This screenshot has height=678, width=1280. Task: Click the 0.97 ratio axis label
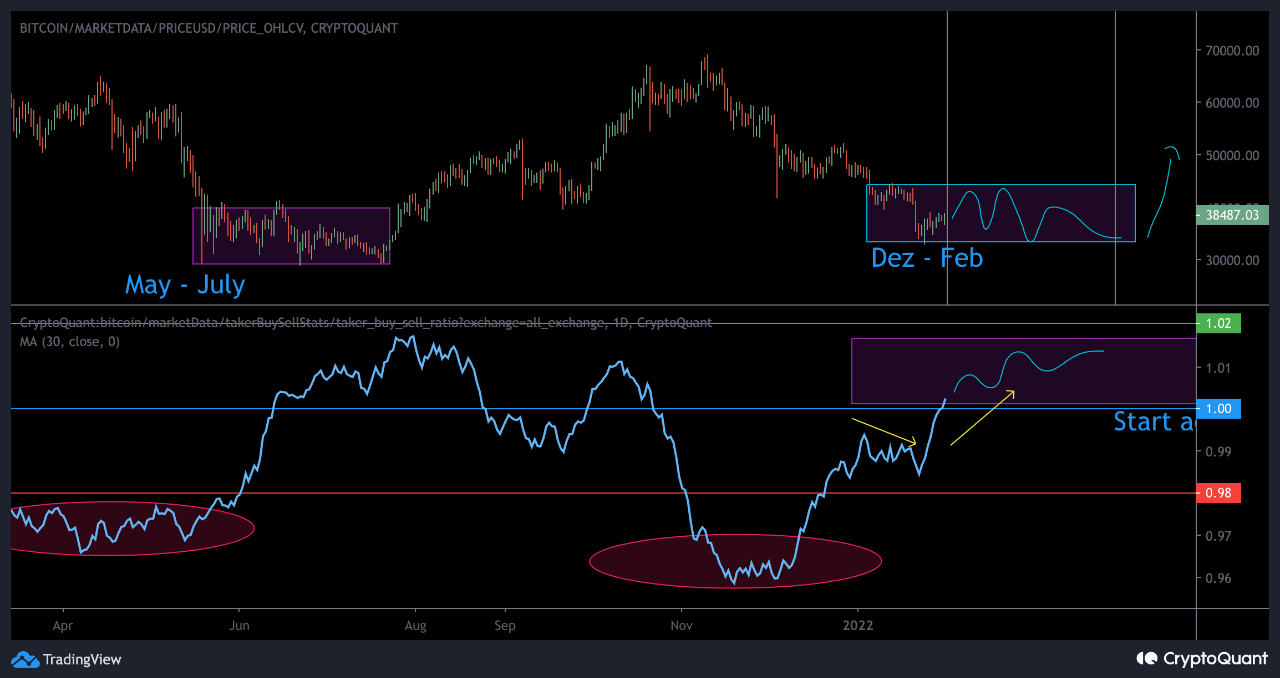pos(1217,536)
